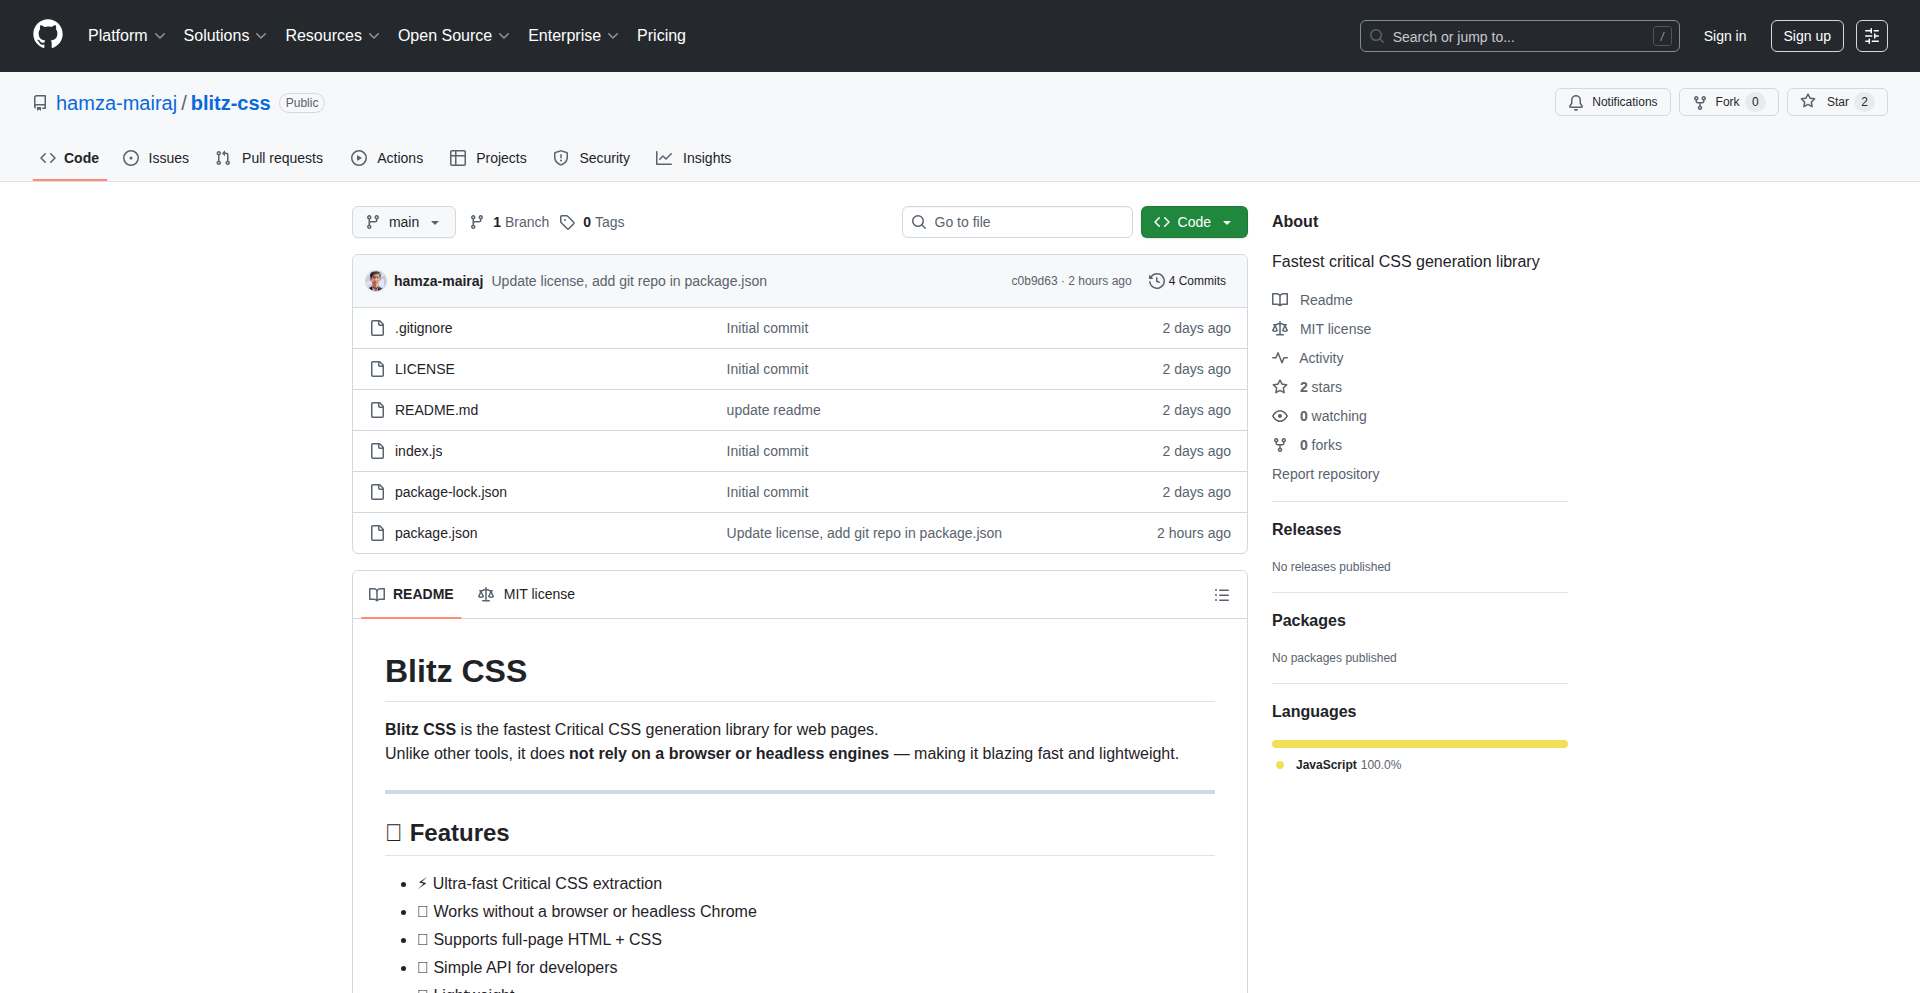Click hamza-mairaj's avatar in commit row
This screenshot has width=1920, height=993.
[x=376, y=281]
